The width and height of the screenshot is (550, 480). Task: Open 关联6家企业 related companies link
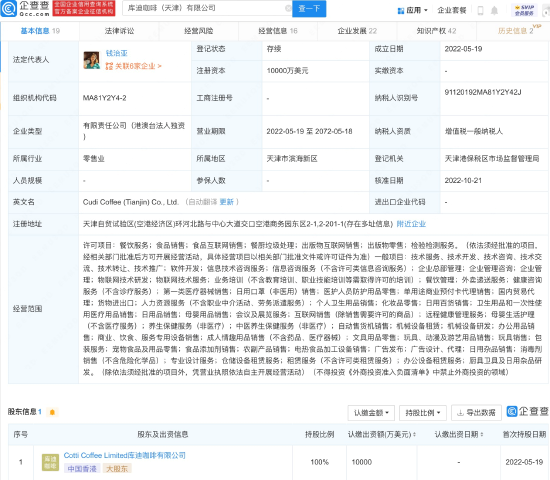point(133,66)
